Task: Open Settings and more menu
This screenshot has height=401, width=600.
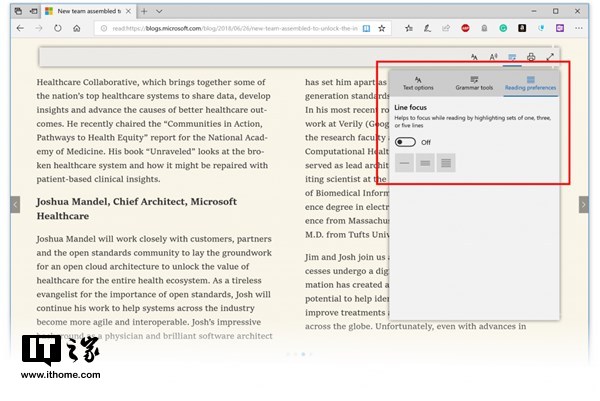Action: pos(579,28)
